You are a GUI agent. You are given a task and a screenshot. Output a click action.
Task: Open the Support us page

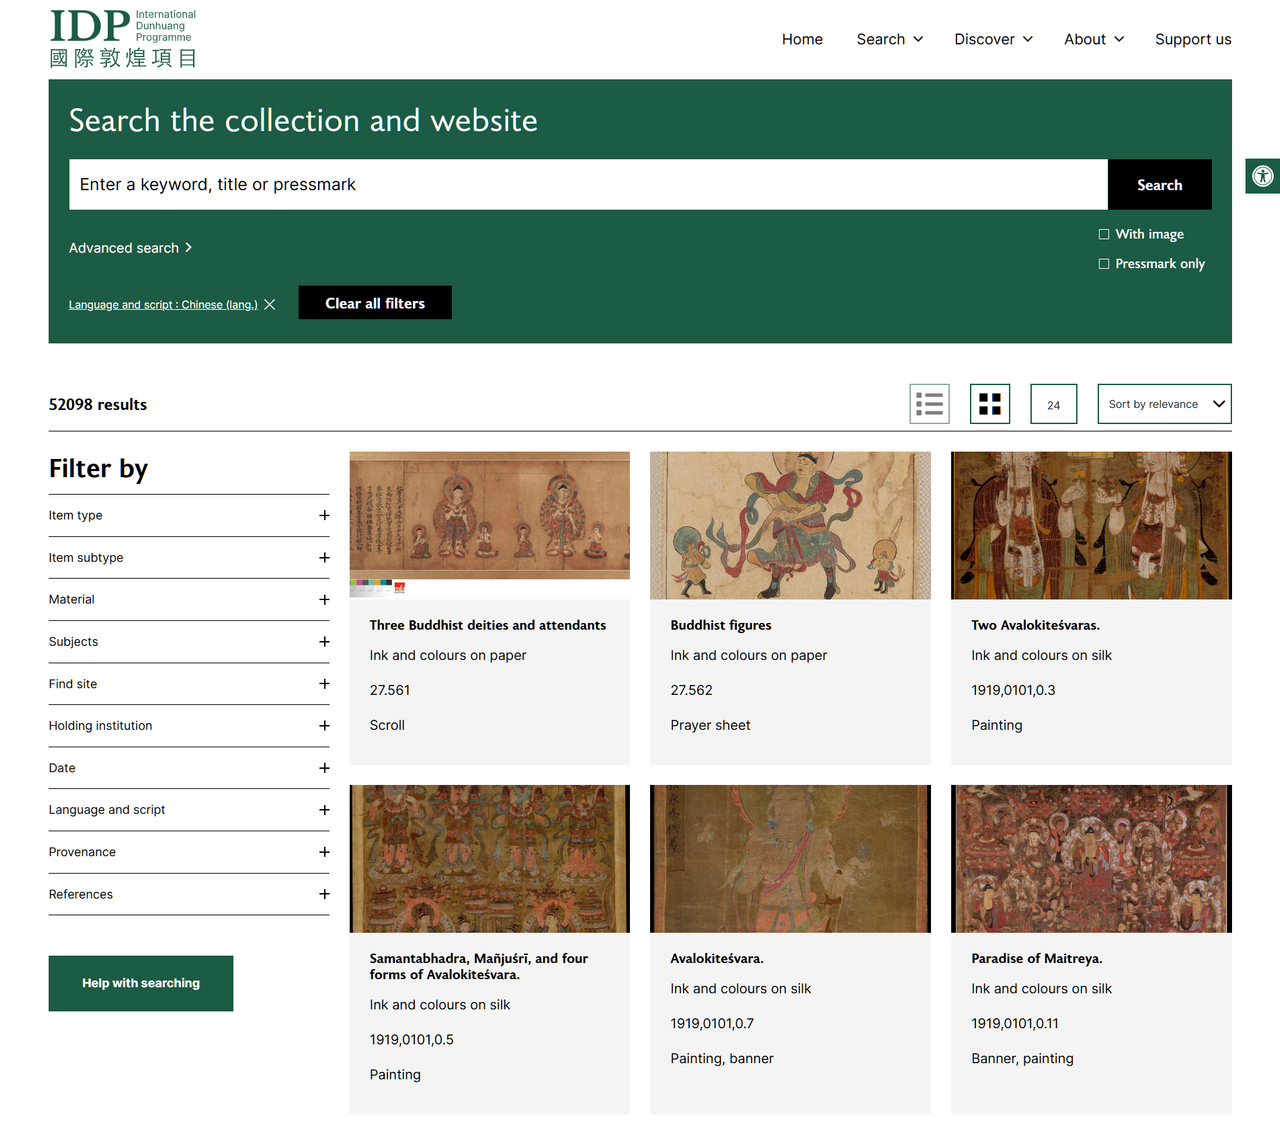1193,39
